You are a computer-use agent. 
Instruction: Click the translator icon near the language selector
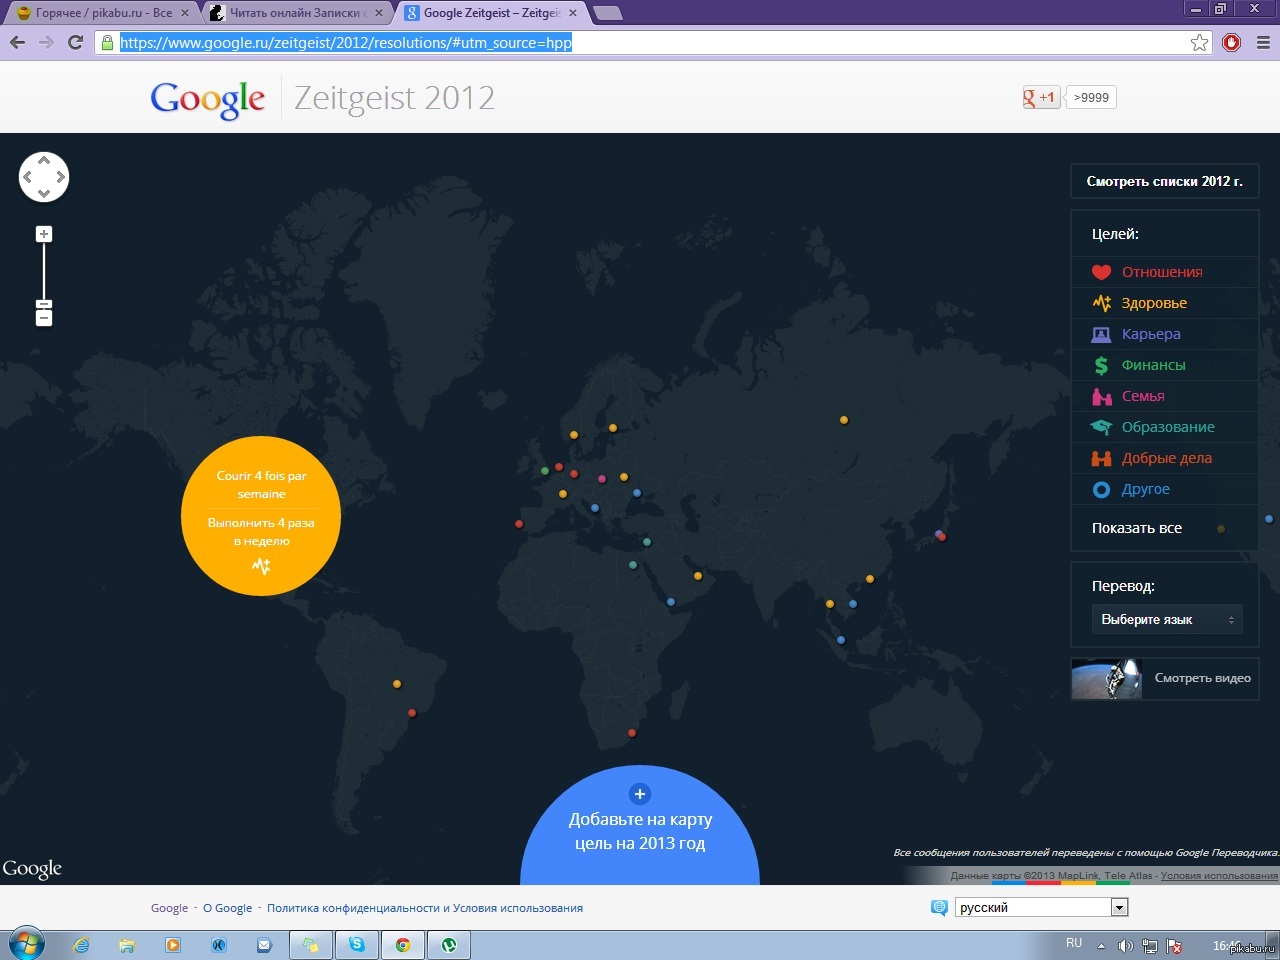(939, 907)
